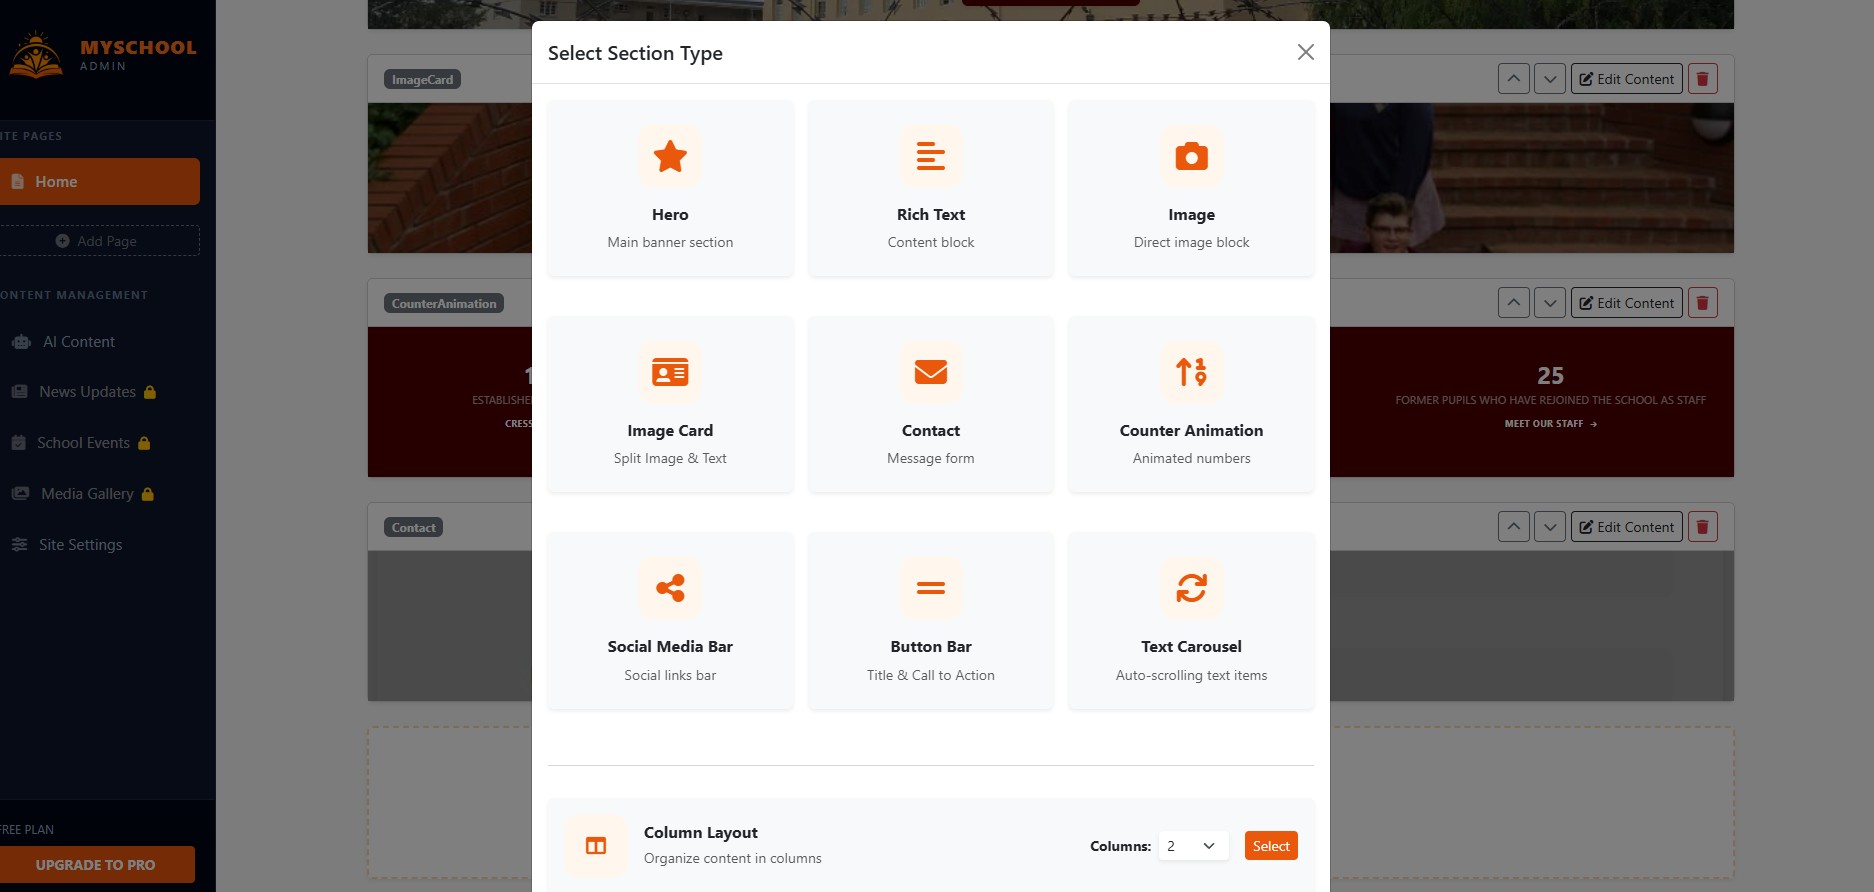
Task: Move the CounterAnimation section down
Action: tap(1549, 303)
